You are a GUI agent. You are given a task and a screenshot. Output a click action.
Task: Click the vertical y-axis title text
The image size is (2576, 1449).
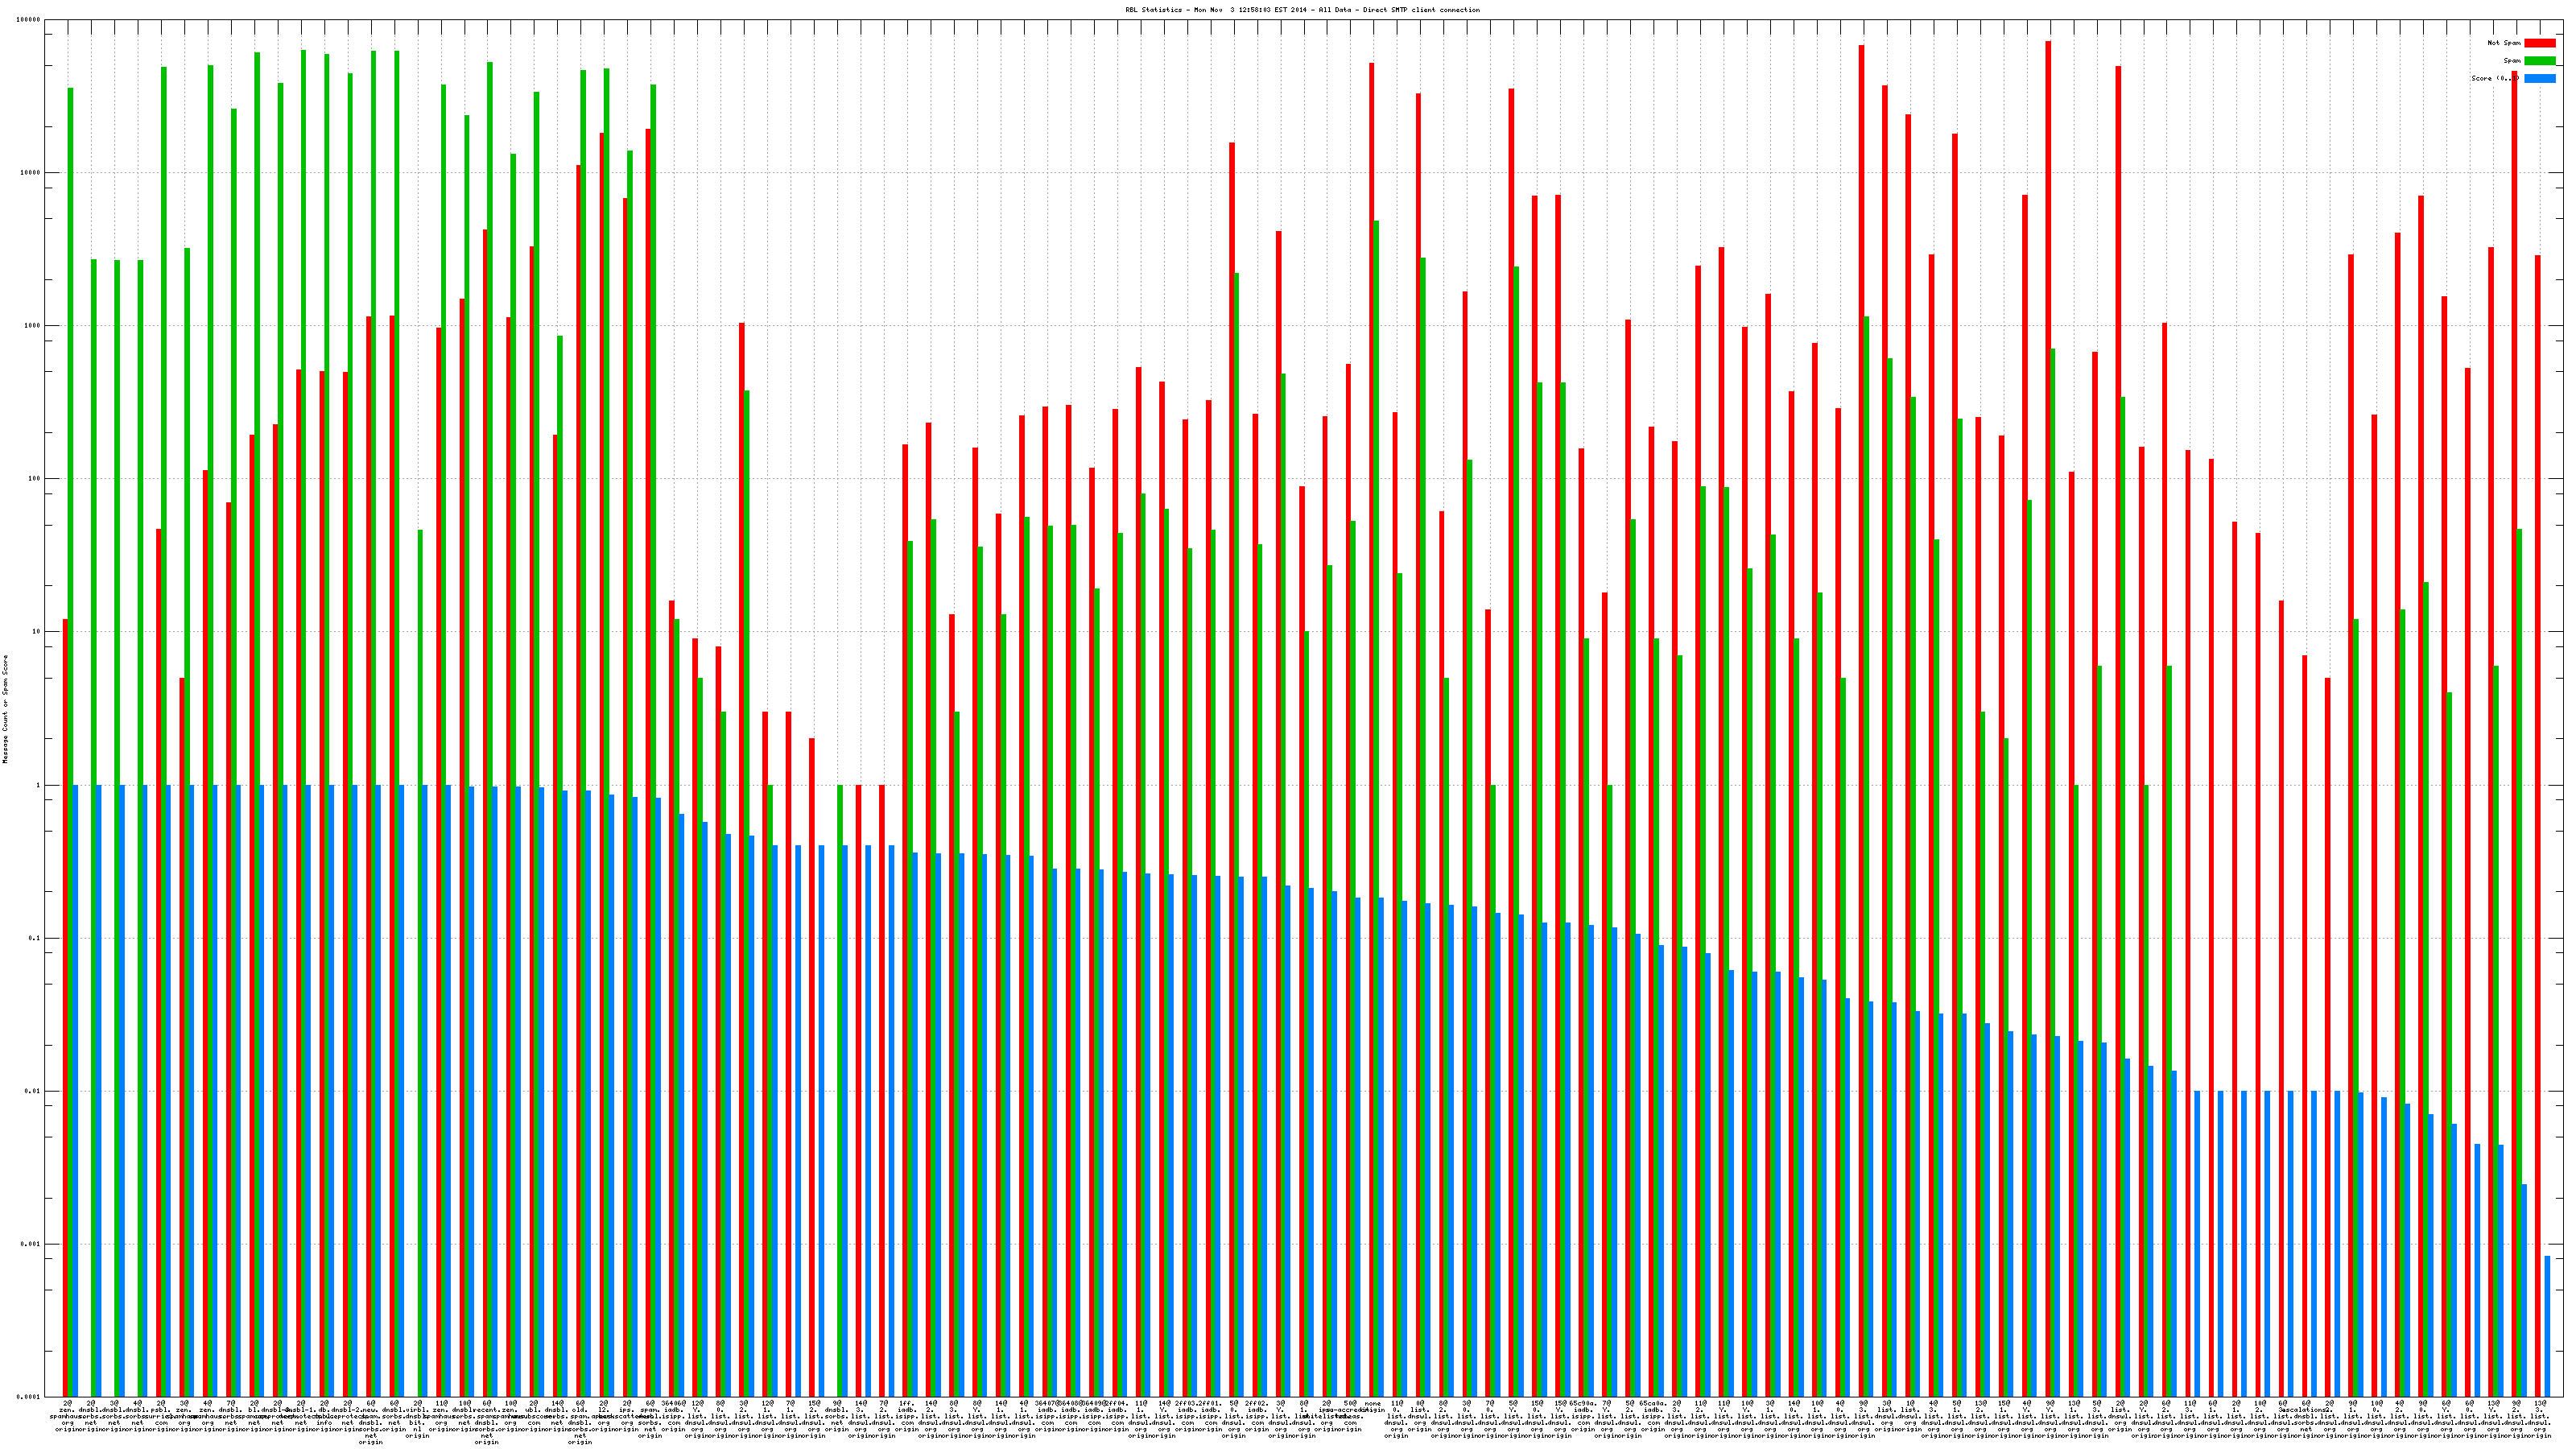click(x=5, y=709)
